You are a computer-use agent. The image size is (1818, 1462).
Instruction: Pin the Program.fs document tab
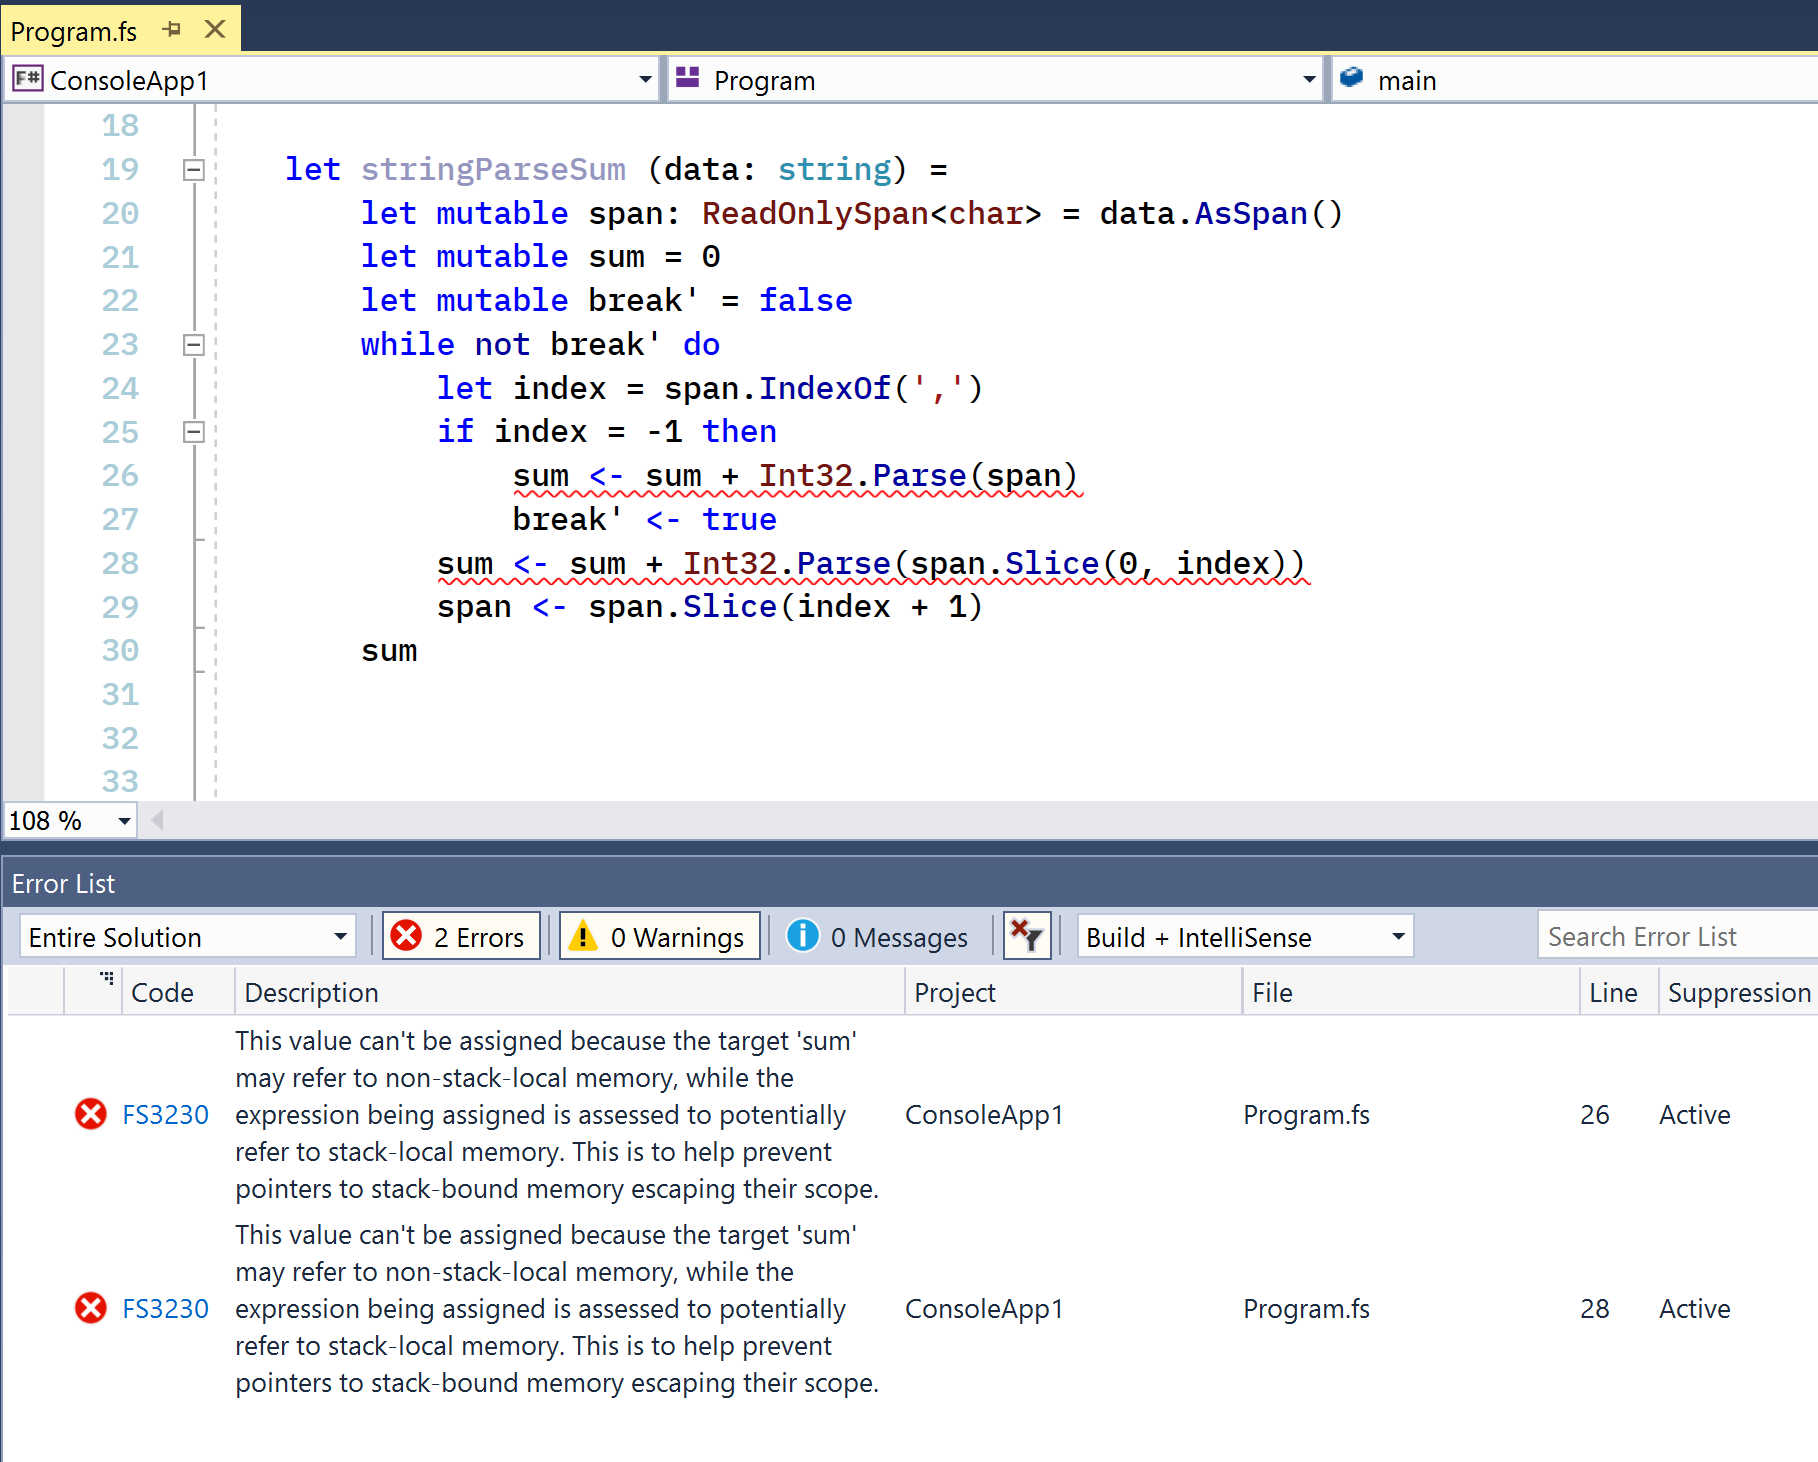pos(172,29)
